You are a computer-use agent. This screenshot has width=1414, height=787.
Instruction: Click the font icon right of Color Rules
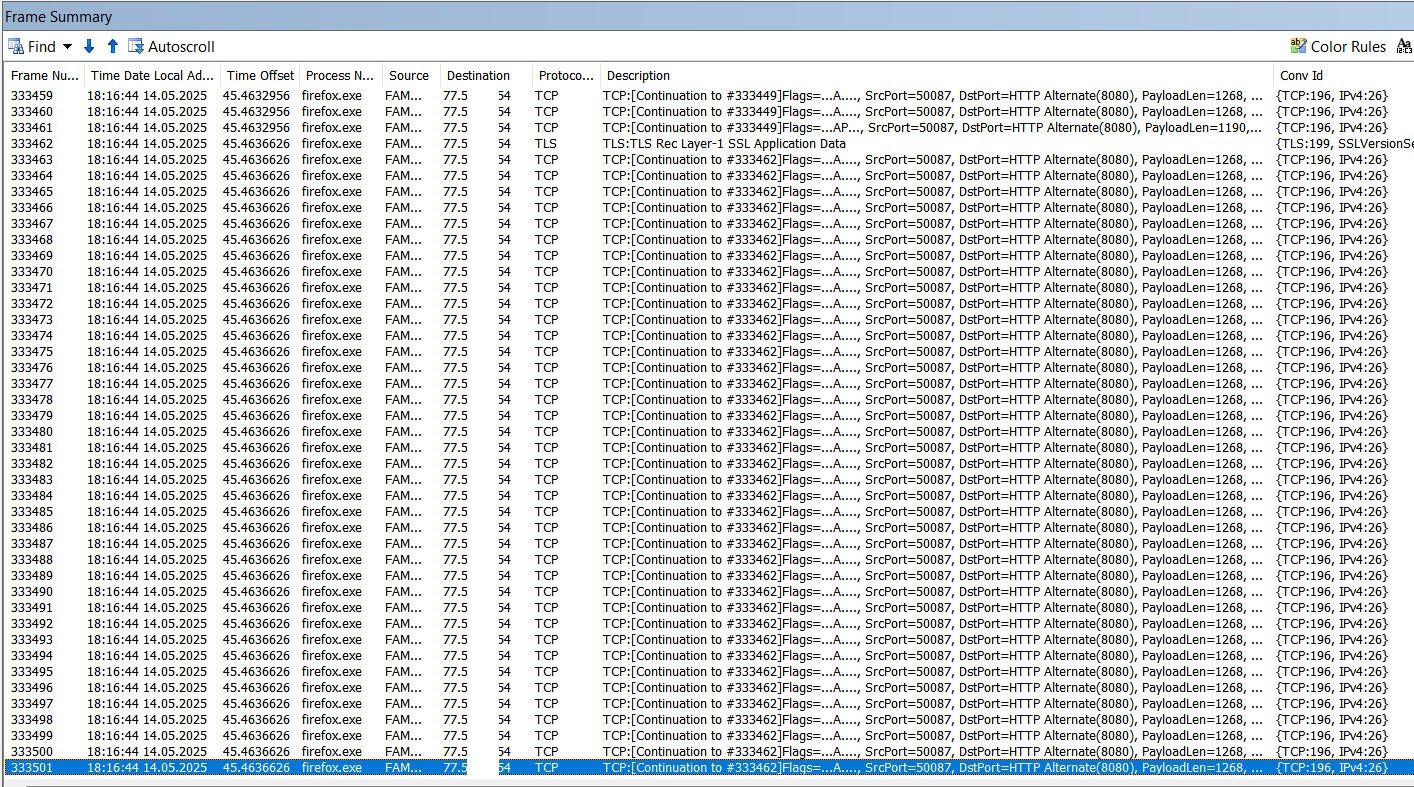[1404, 46]
